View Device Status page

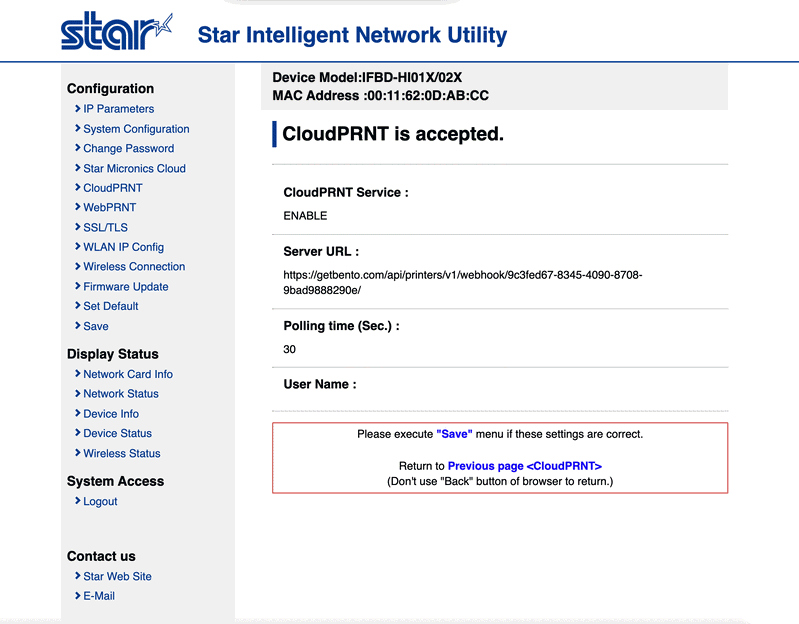click(117, 433)
